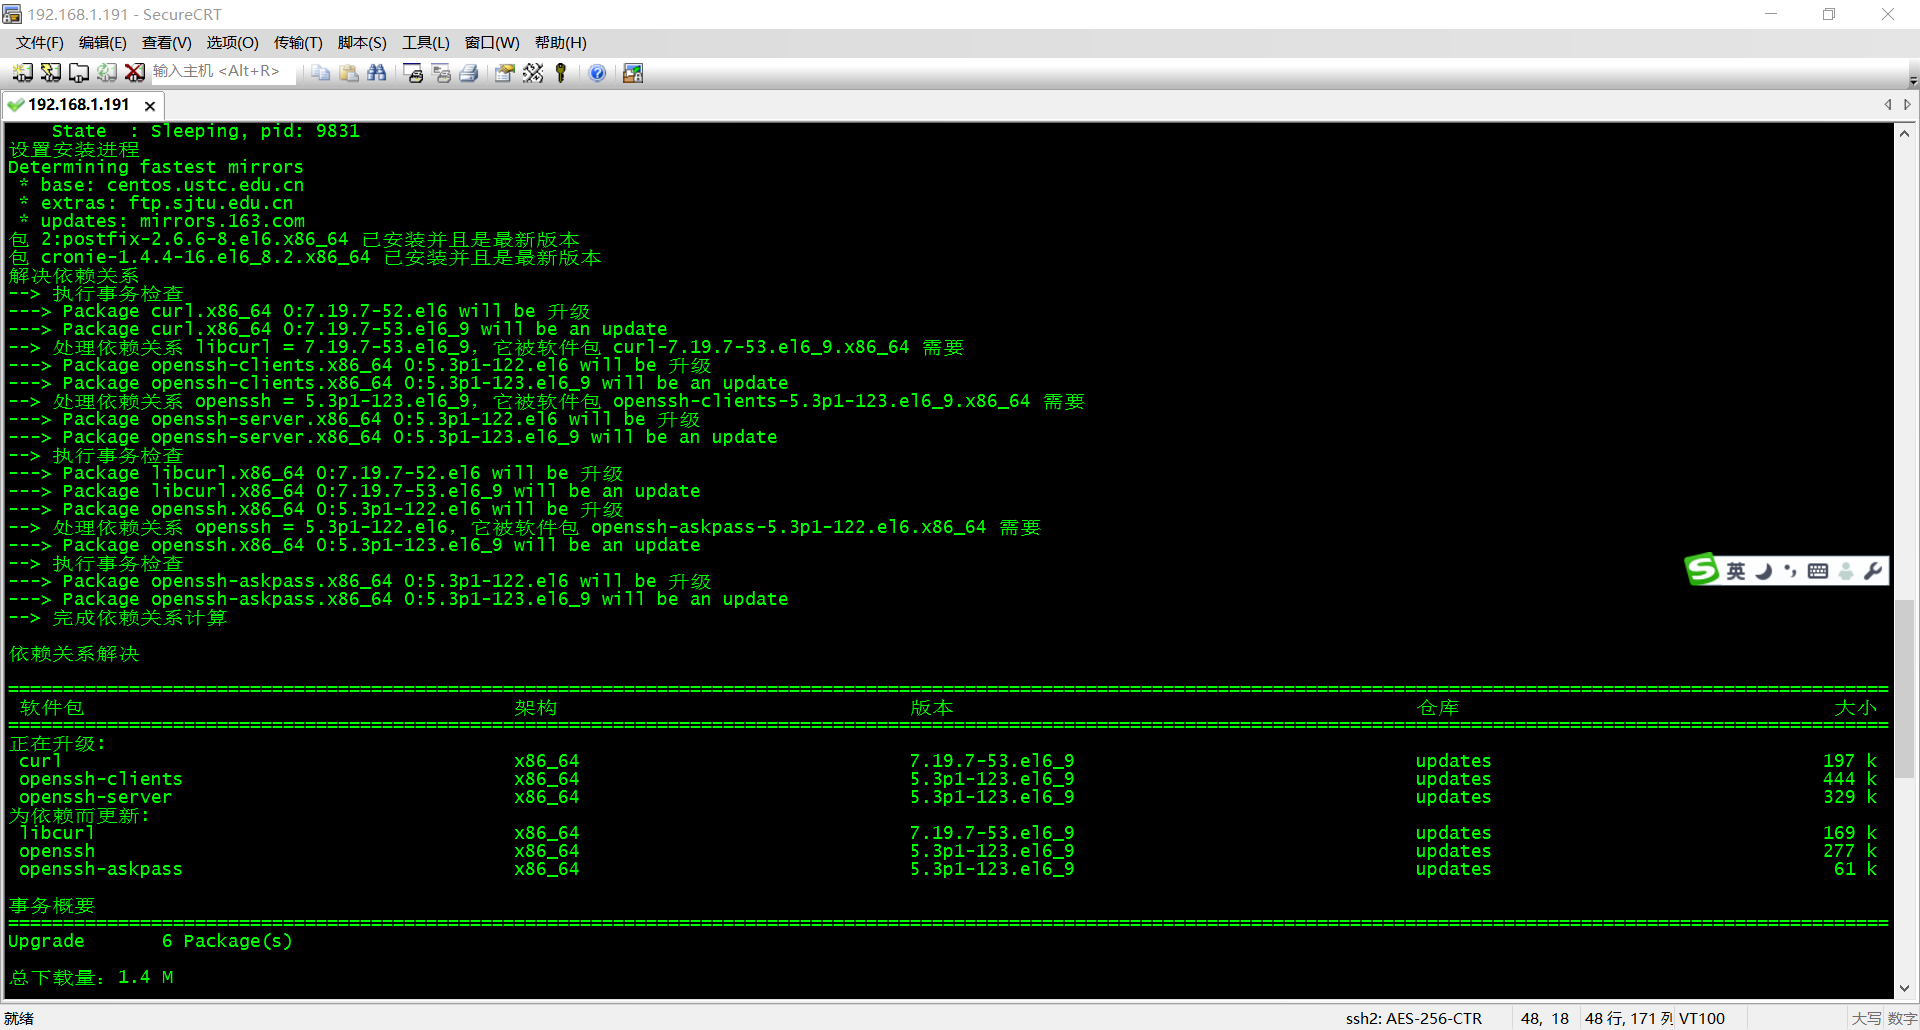Click the 'Upgrade 6 Package(s)' line

[150, 941]
